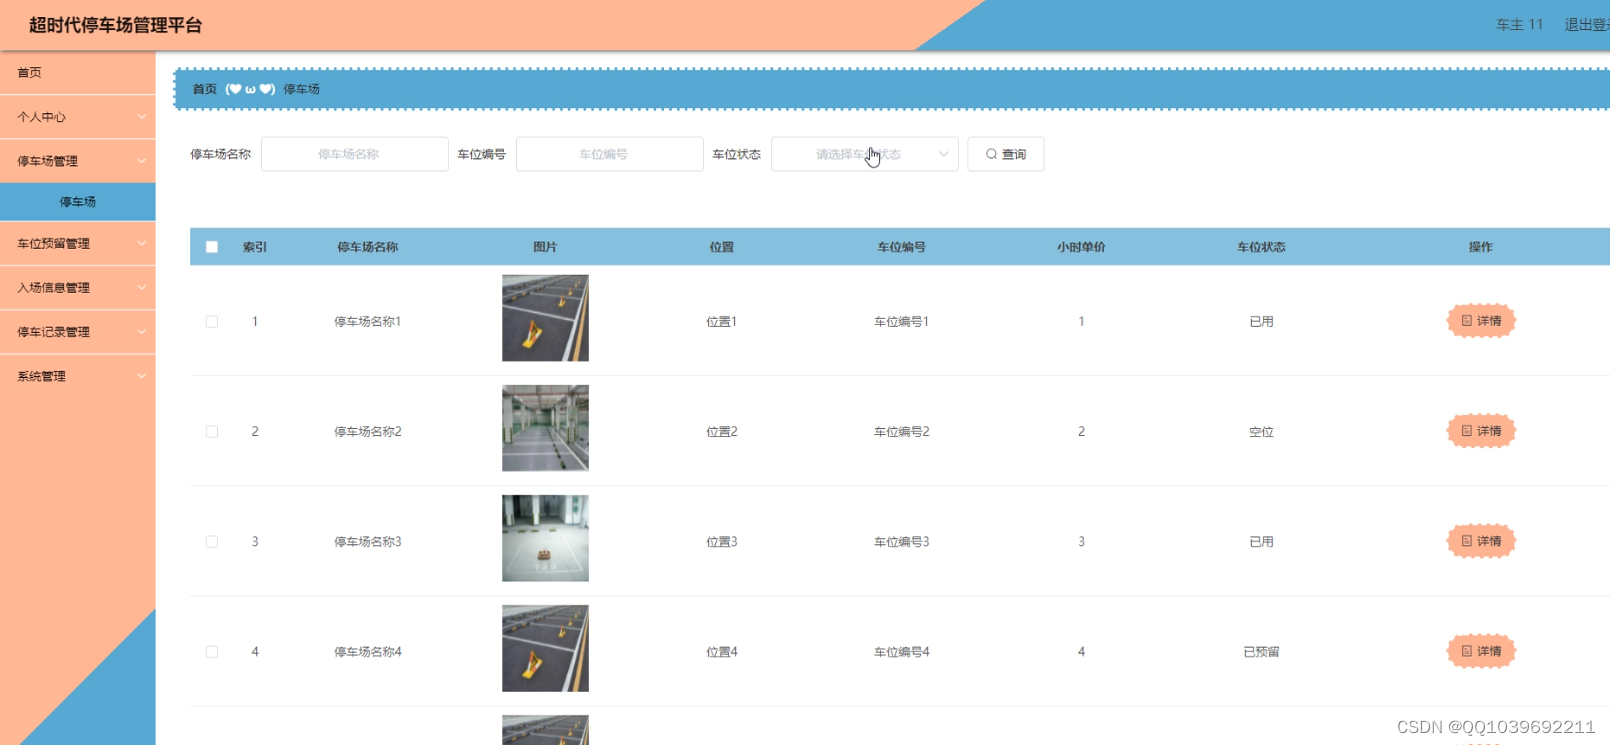Check the checkbox for row 停车场名称3
Image resolution: width=1610 pixels, height=745 pixels.
click(x=212, y=542)
